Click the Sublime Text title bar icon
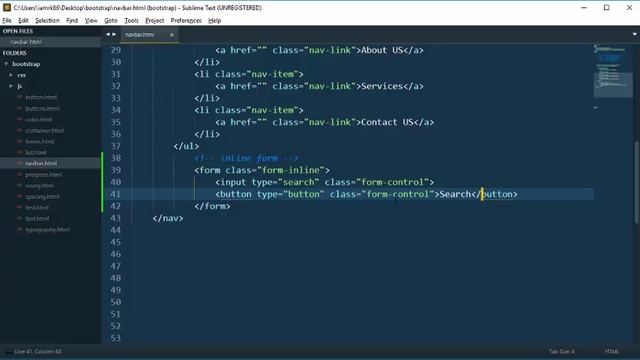The width and height of the screenshot is (640, 360). tap(7, 7)
